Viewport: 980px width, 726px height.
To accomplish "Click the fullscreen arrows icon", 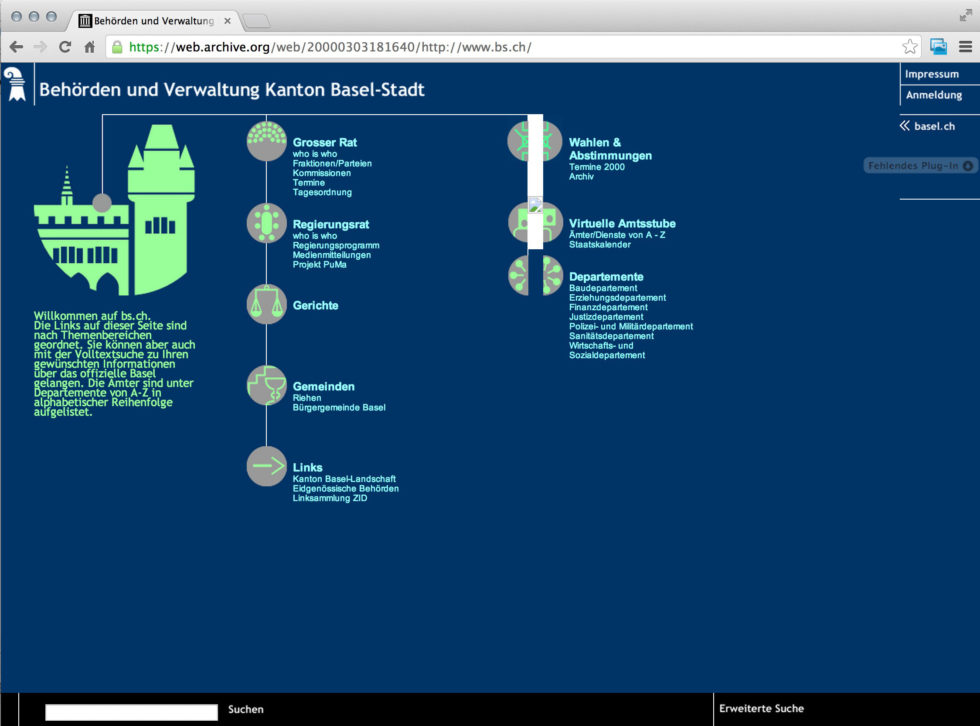I will click(966, 15).
